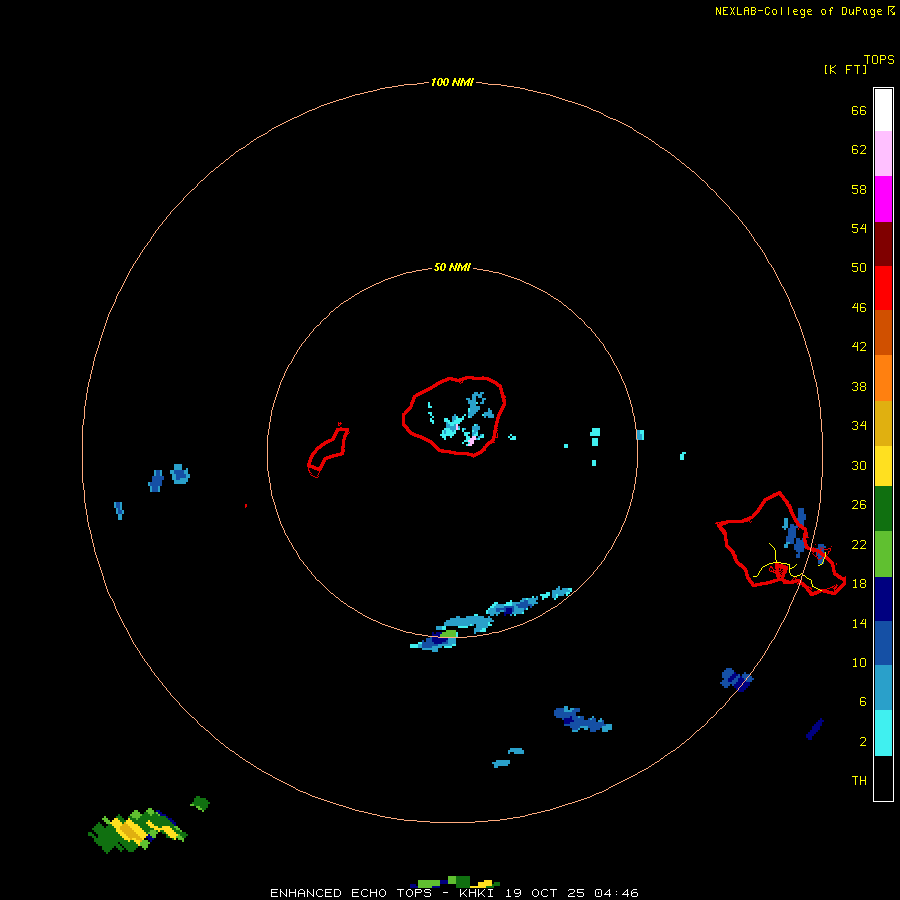
Task: Click the 58 legend value label
Action: point(859,189)
